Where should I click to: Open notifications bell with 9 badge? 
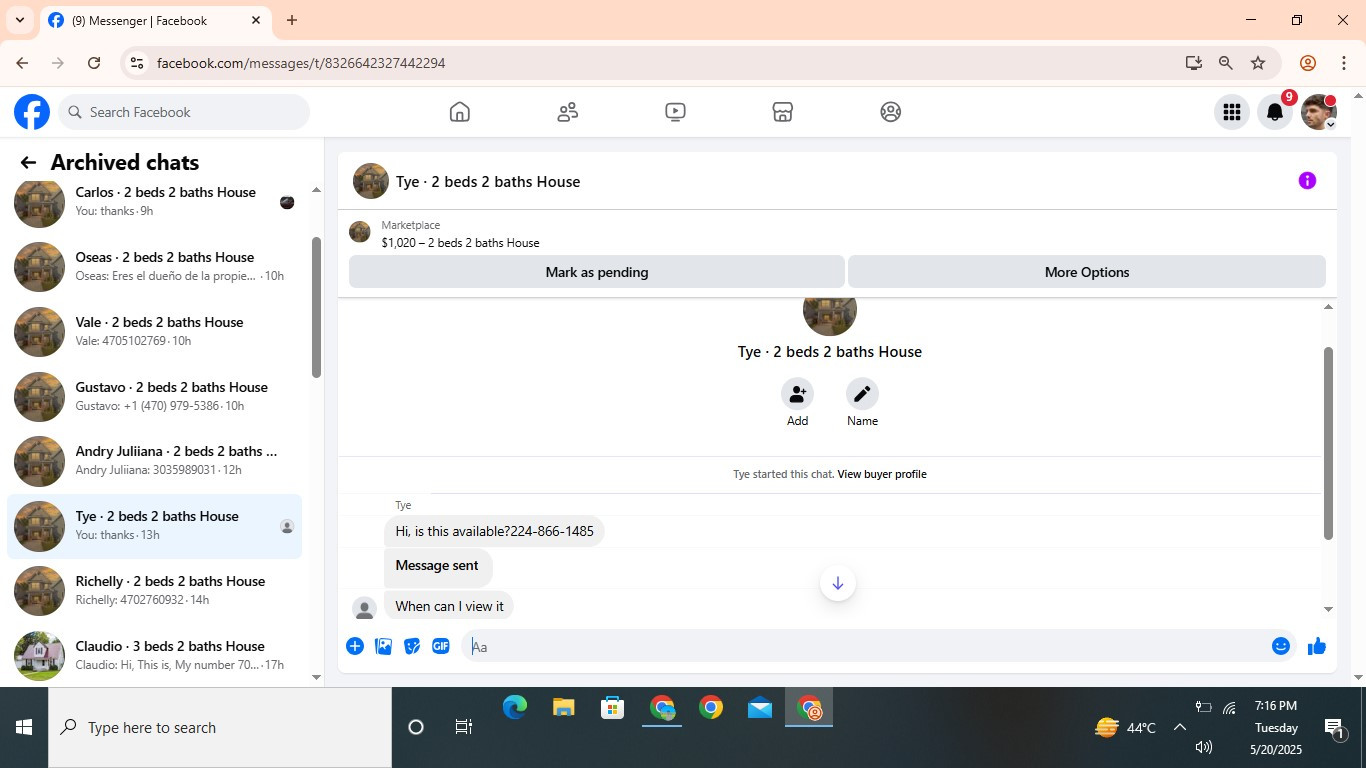1275,112
